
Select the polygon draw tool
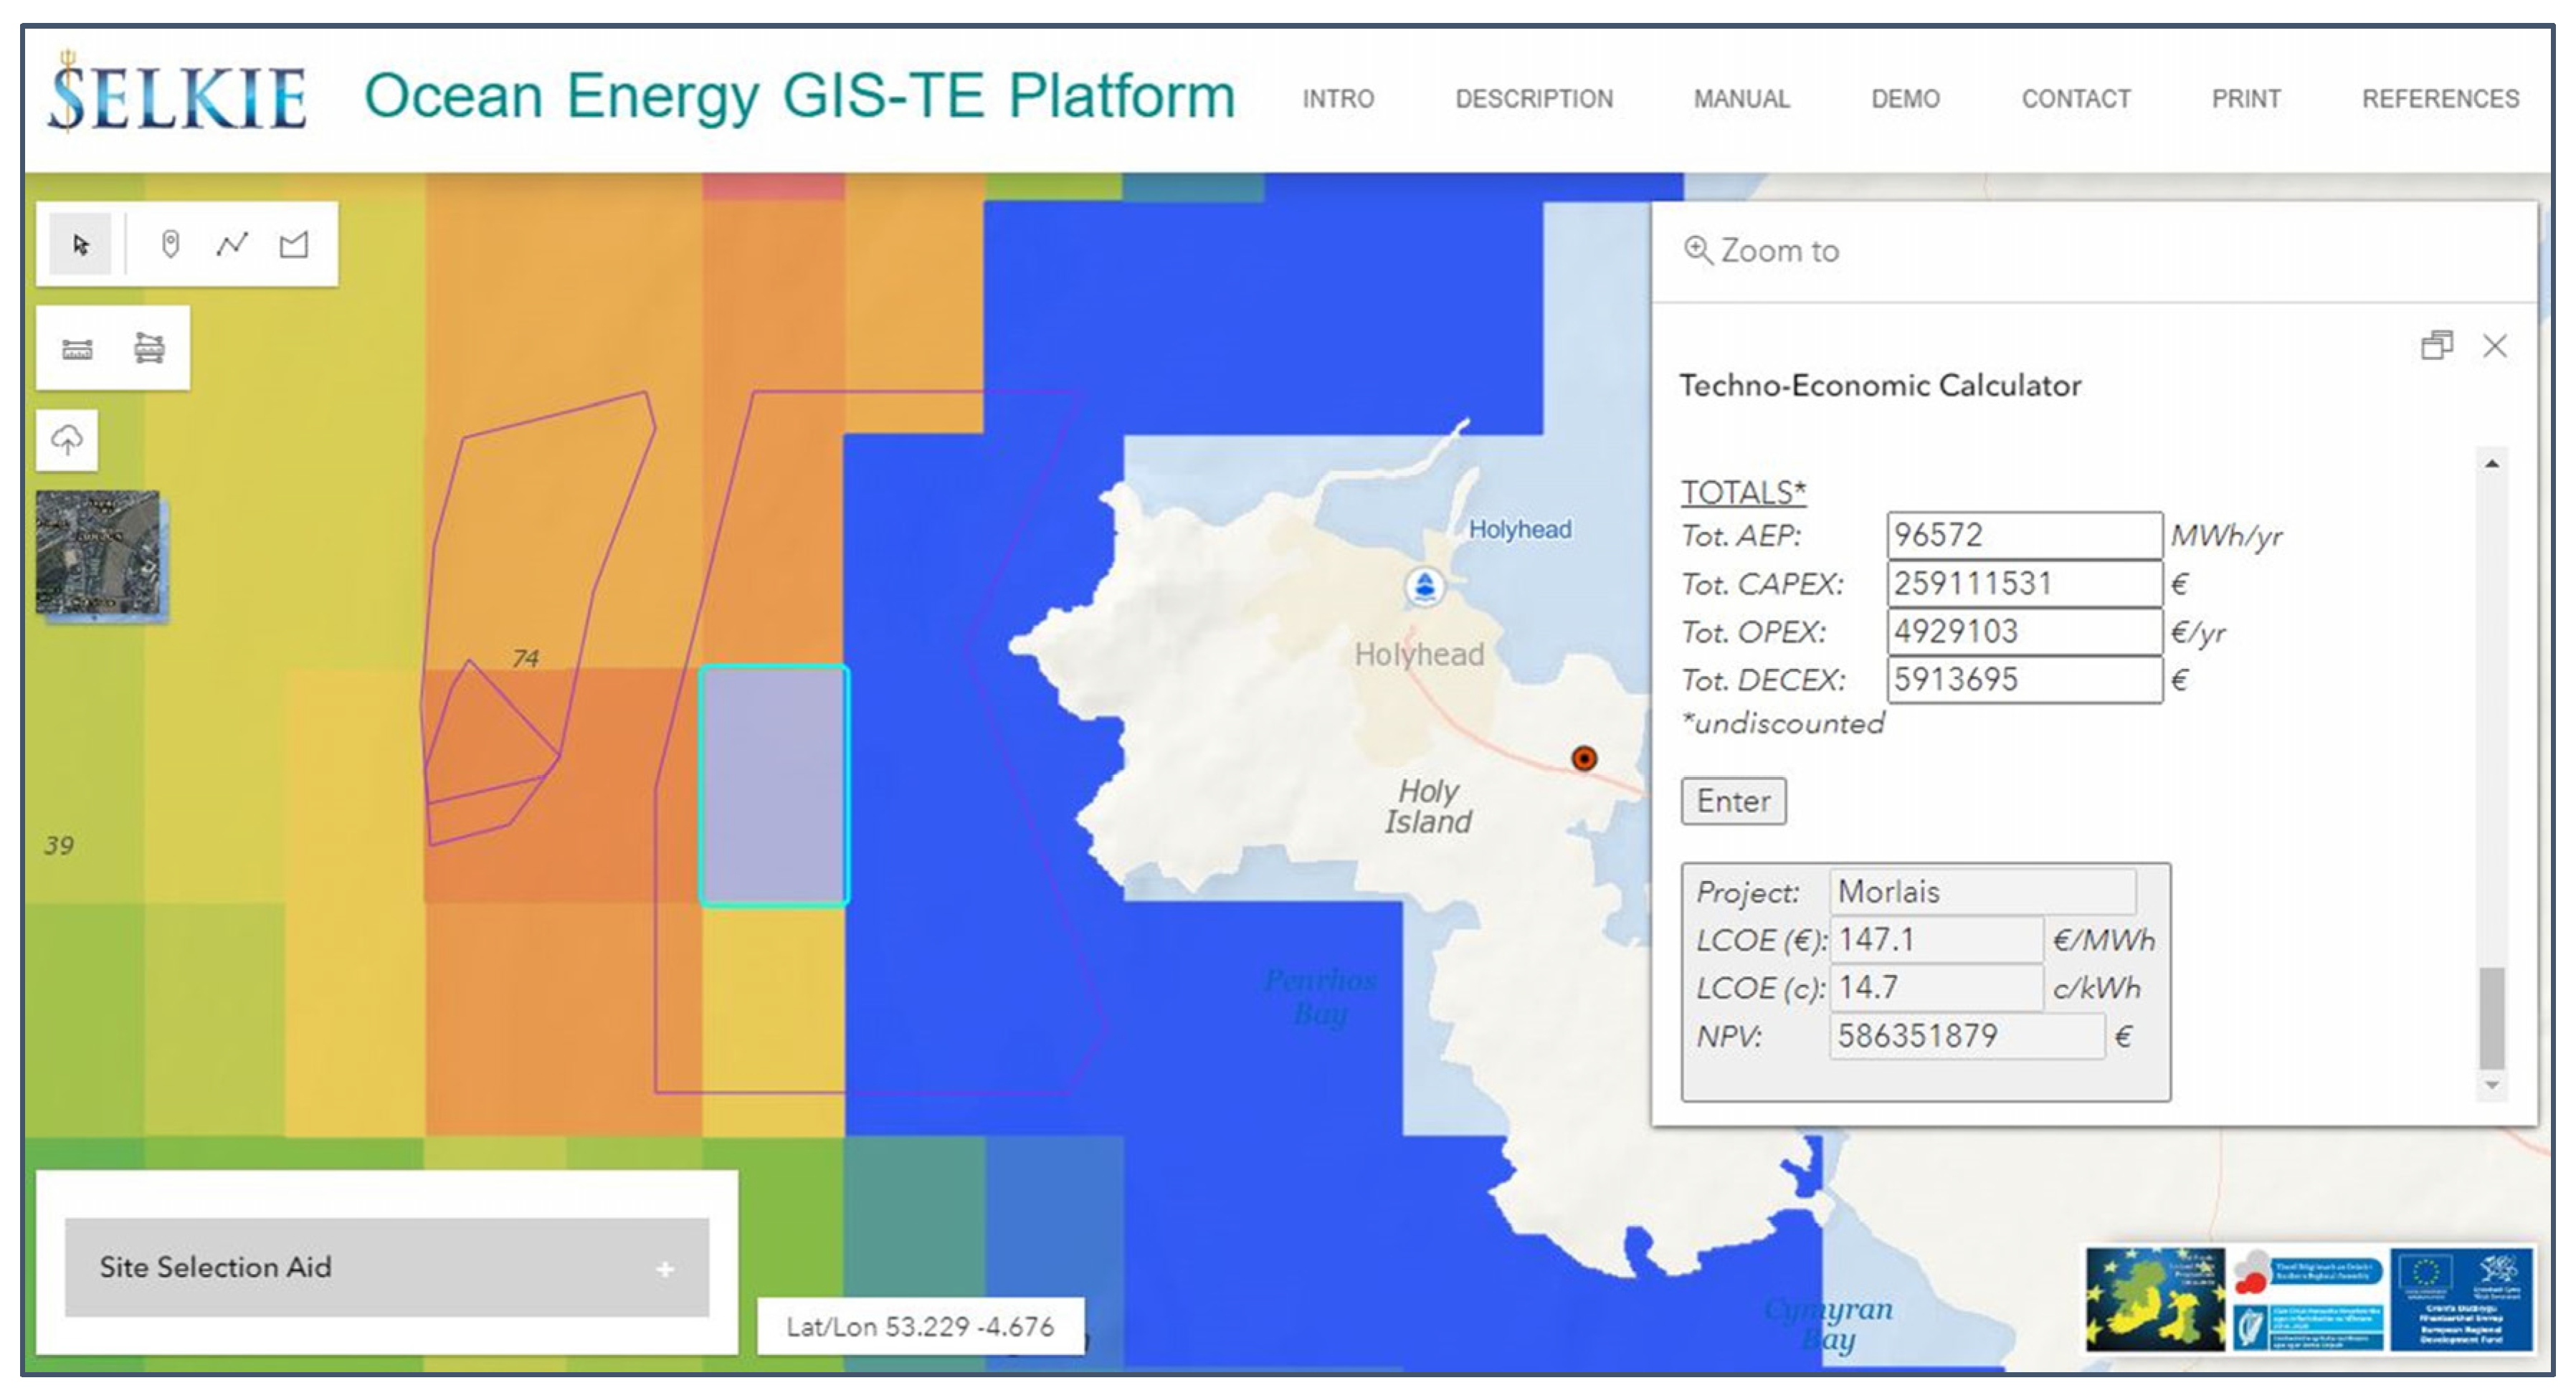click(294, 244)
